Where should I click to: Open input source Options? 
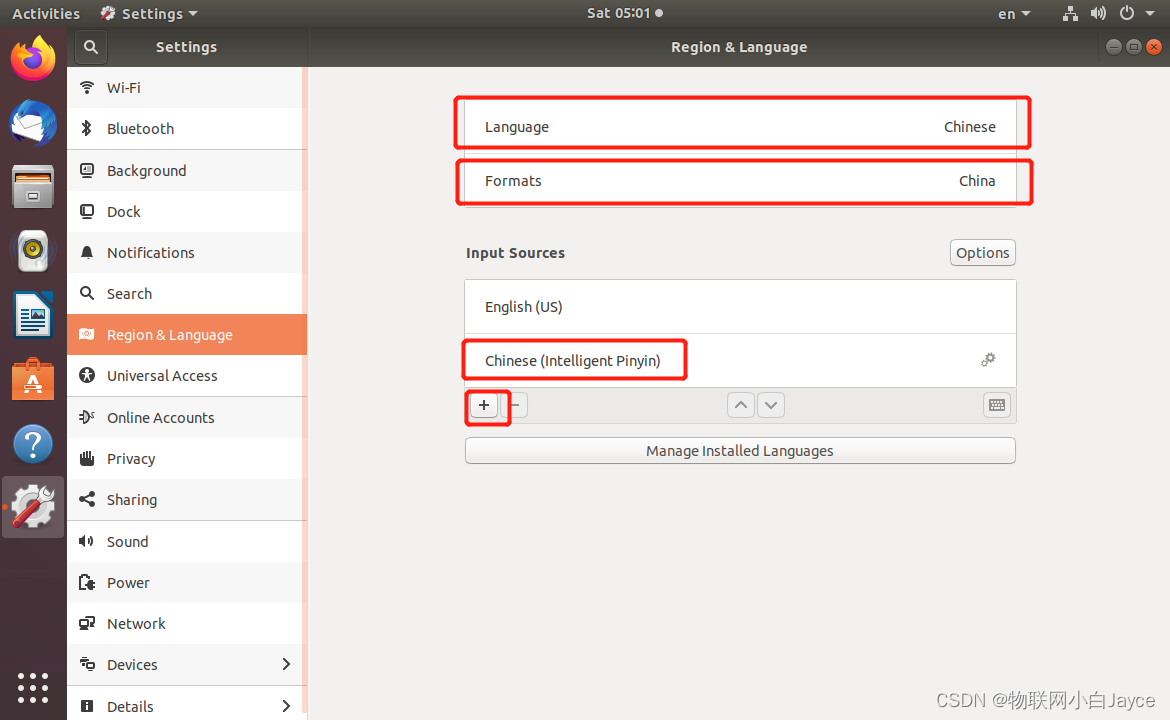[982, 252]
